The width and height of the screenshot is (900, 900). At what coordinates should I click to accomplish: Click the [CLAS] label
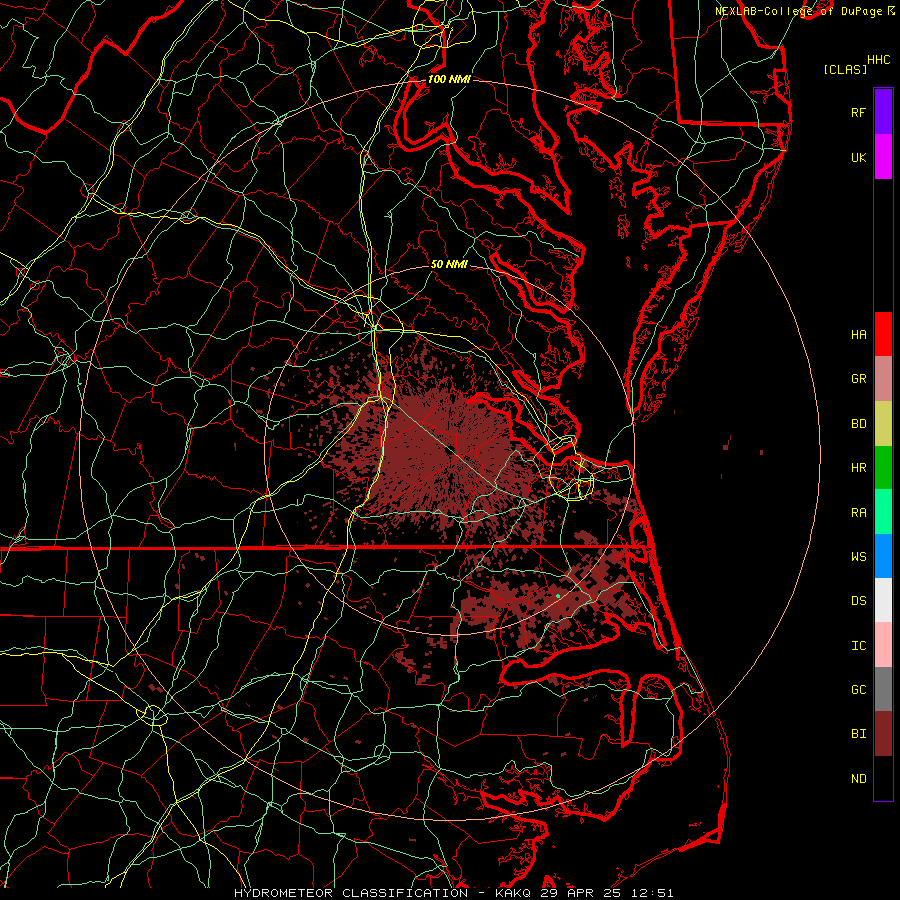845,69
